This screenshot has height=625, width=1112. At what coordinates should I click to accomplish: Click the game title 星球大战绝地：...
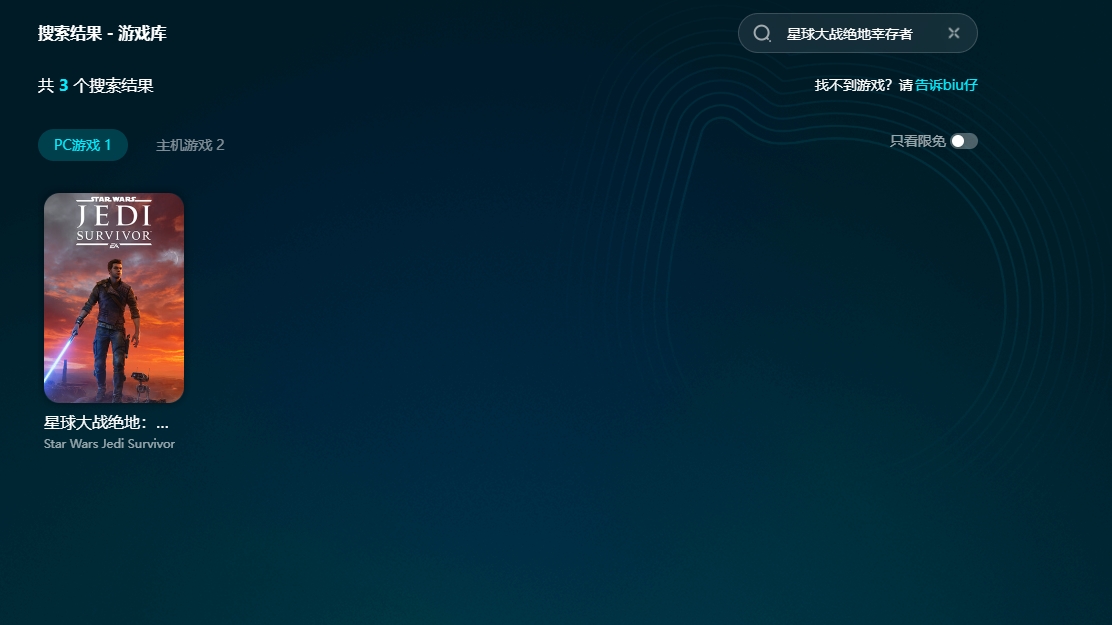tap(106, 423)
